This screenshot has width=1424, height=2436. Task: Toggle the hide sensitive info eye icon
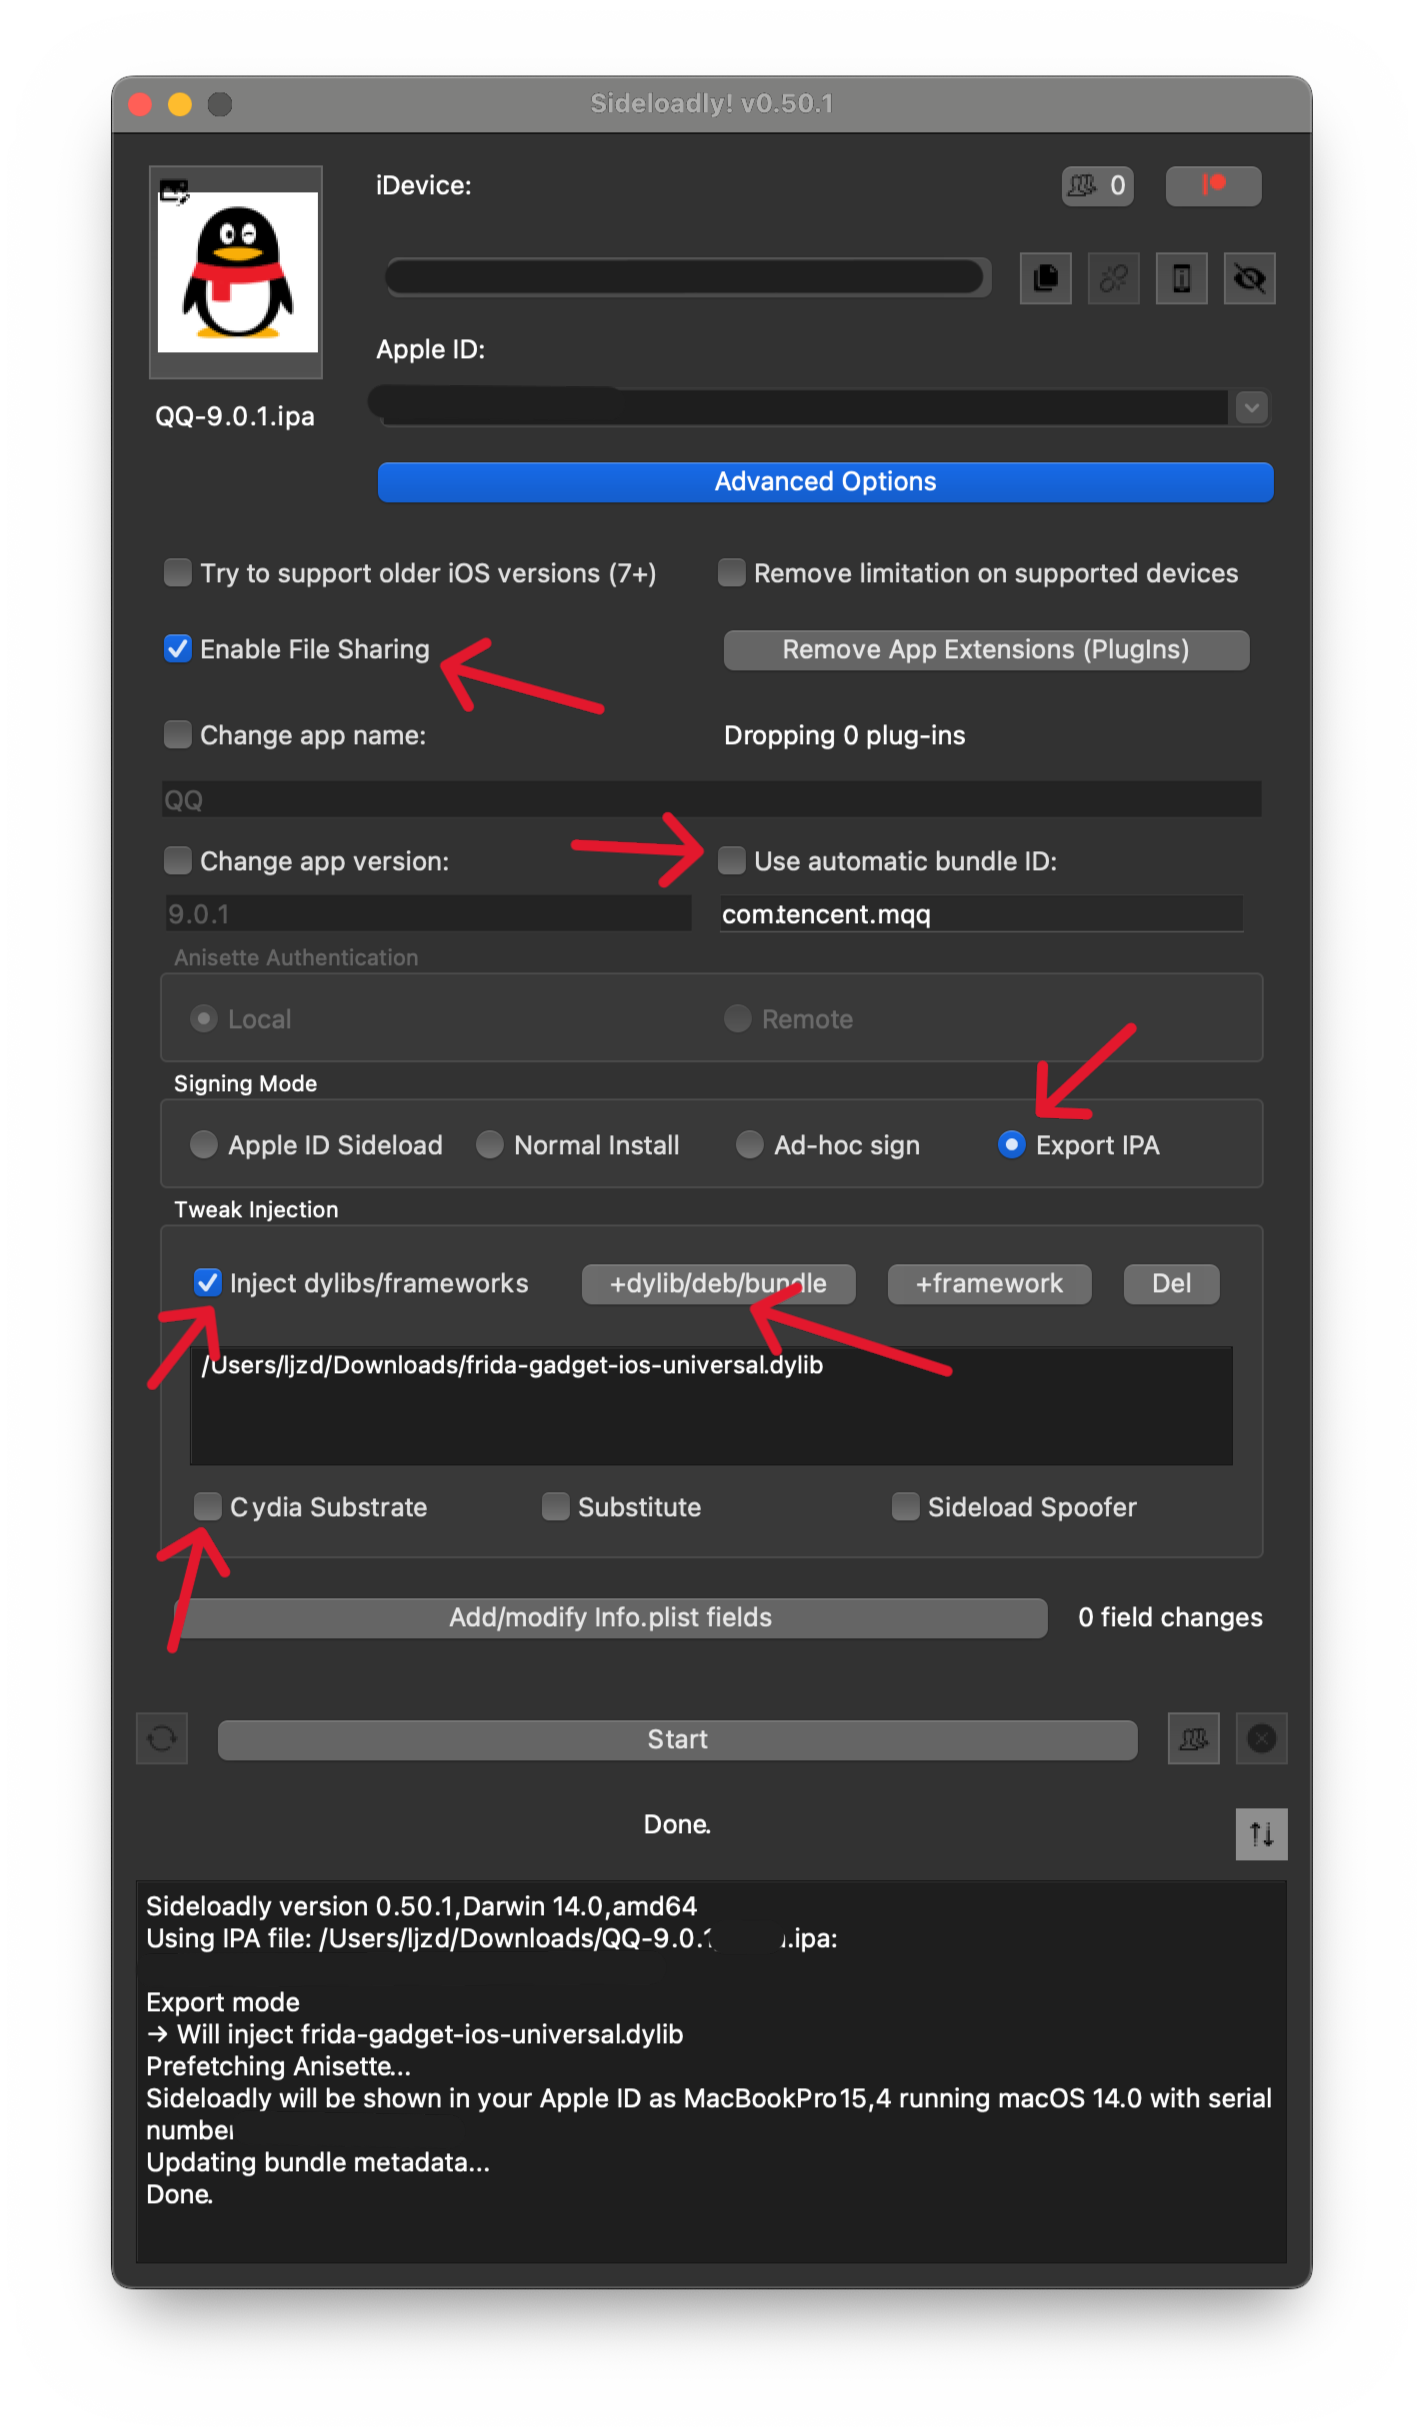coord(1249,278)
